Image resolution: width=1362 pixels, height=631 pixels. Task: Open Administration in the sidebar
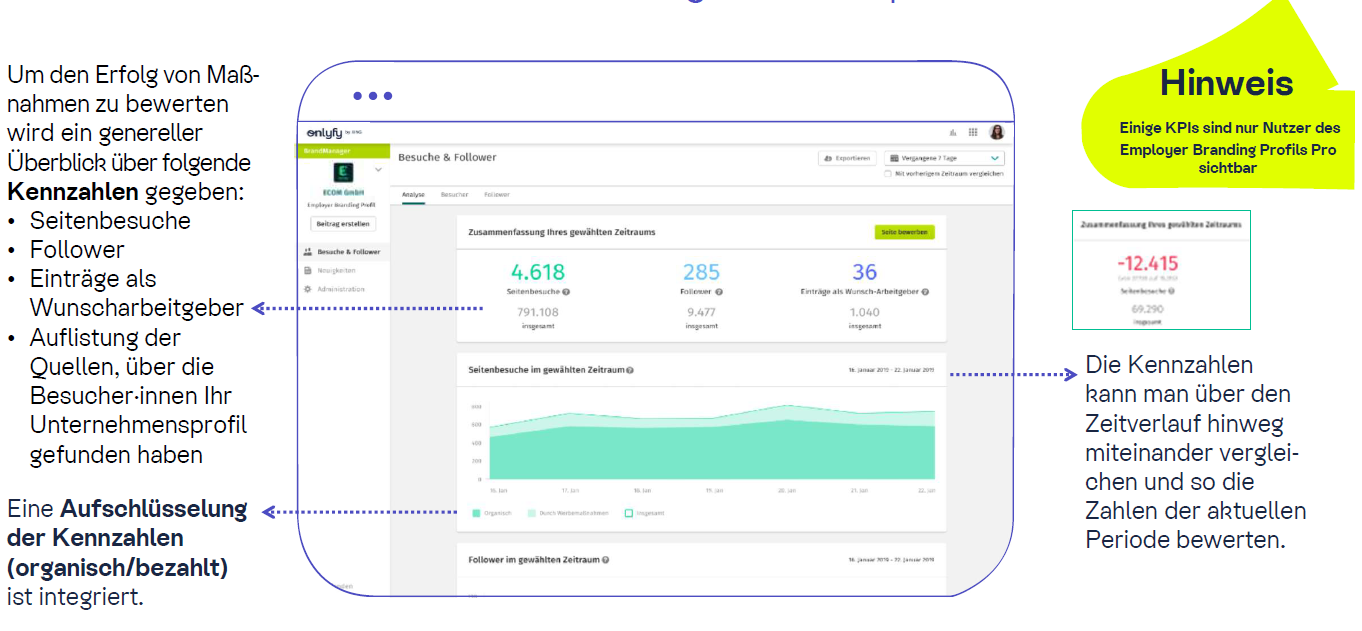click(x=340, y=289)
